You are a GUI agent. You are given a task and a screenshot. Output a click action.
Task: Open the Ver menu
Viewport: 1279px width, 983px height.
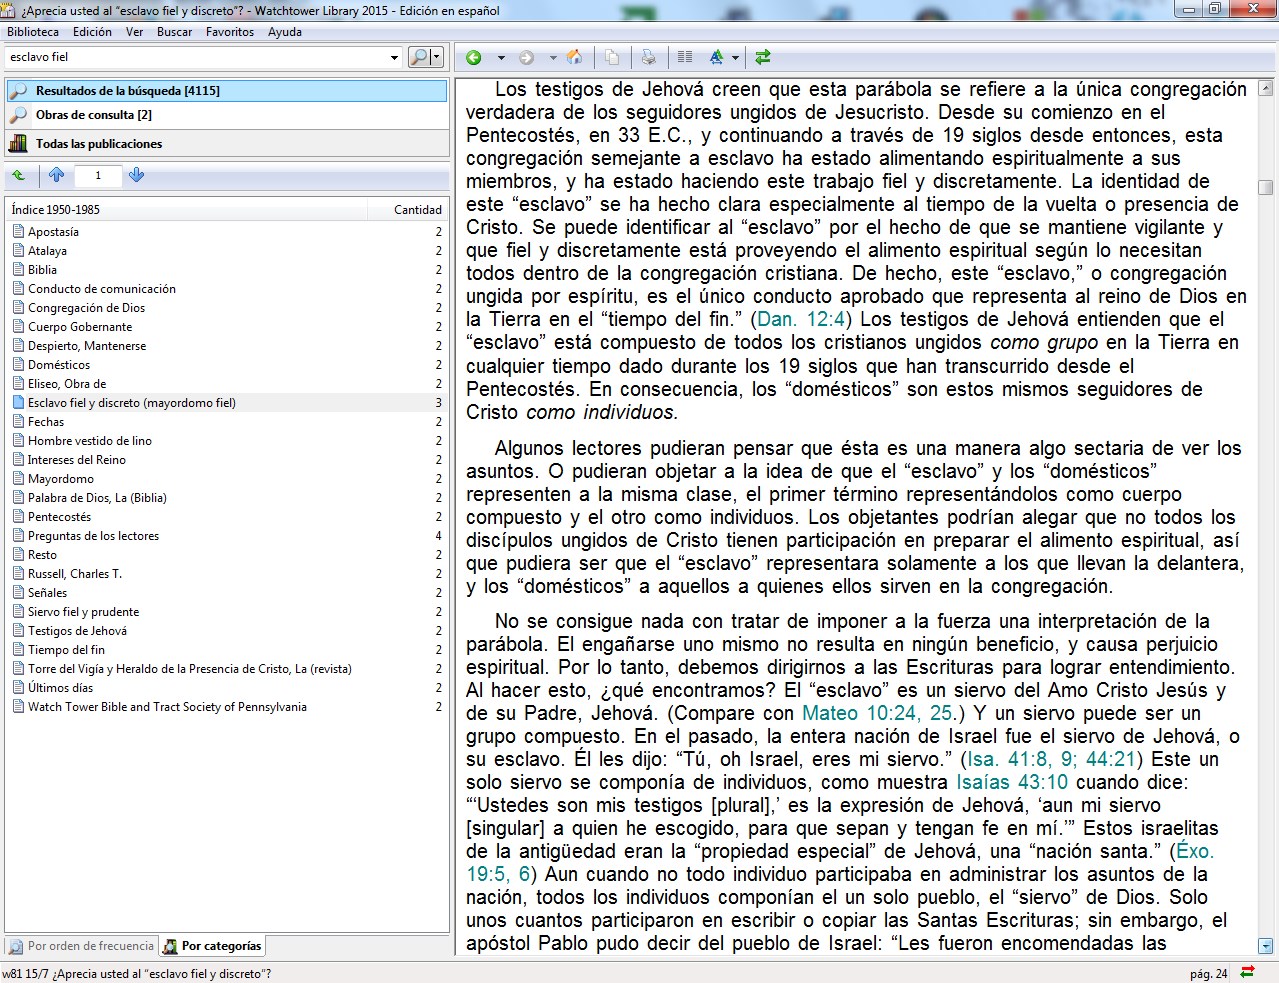pyautogui.click(x=134, y=32)
